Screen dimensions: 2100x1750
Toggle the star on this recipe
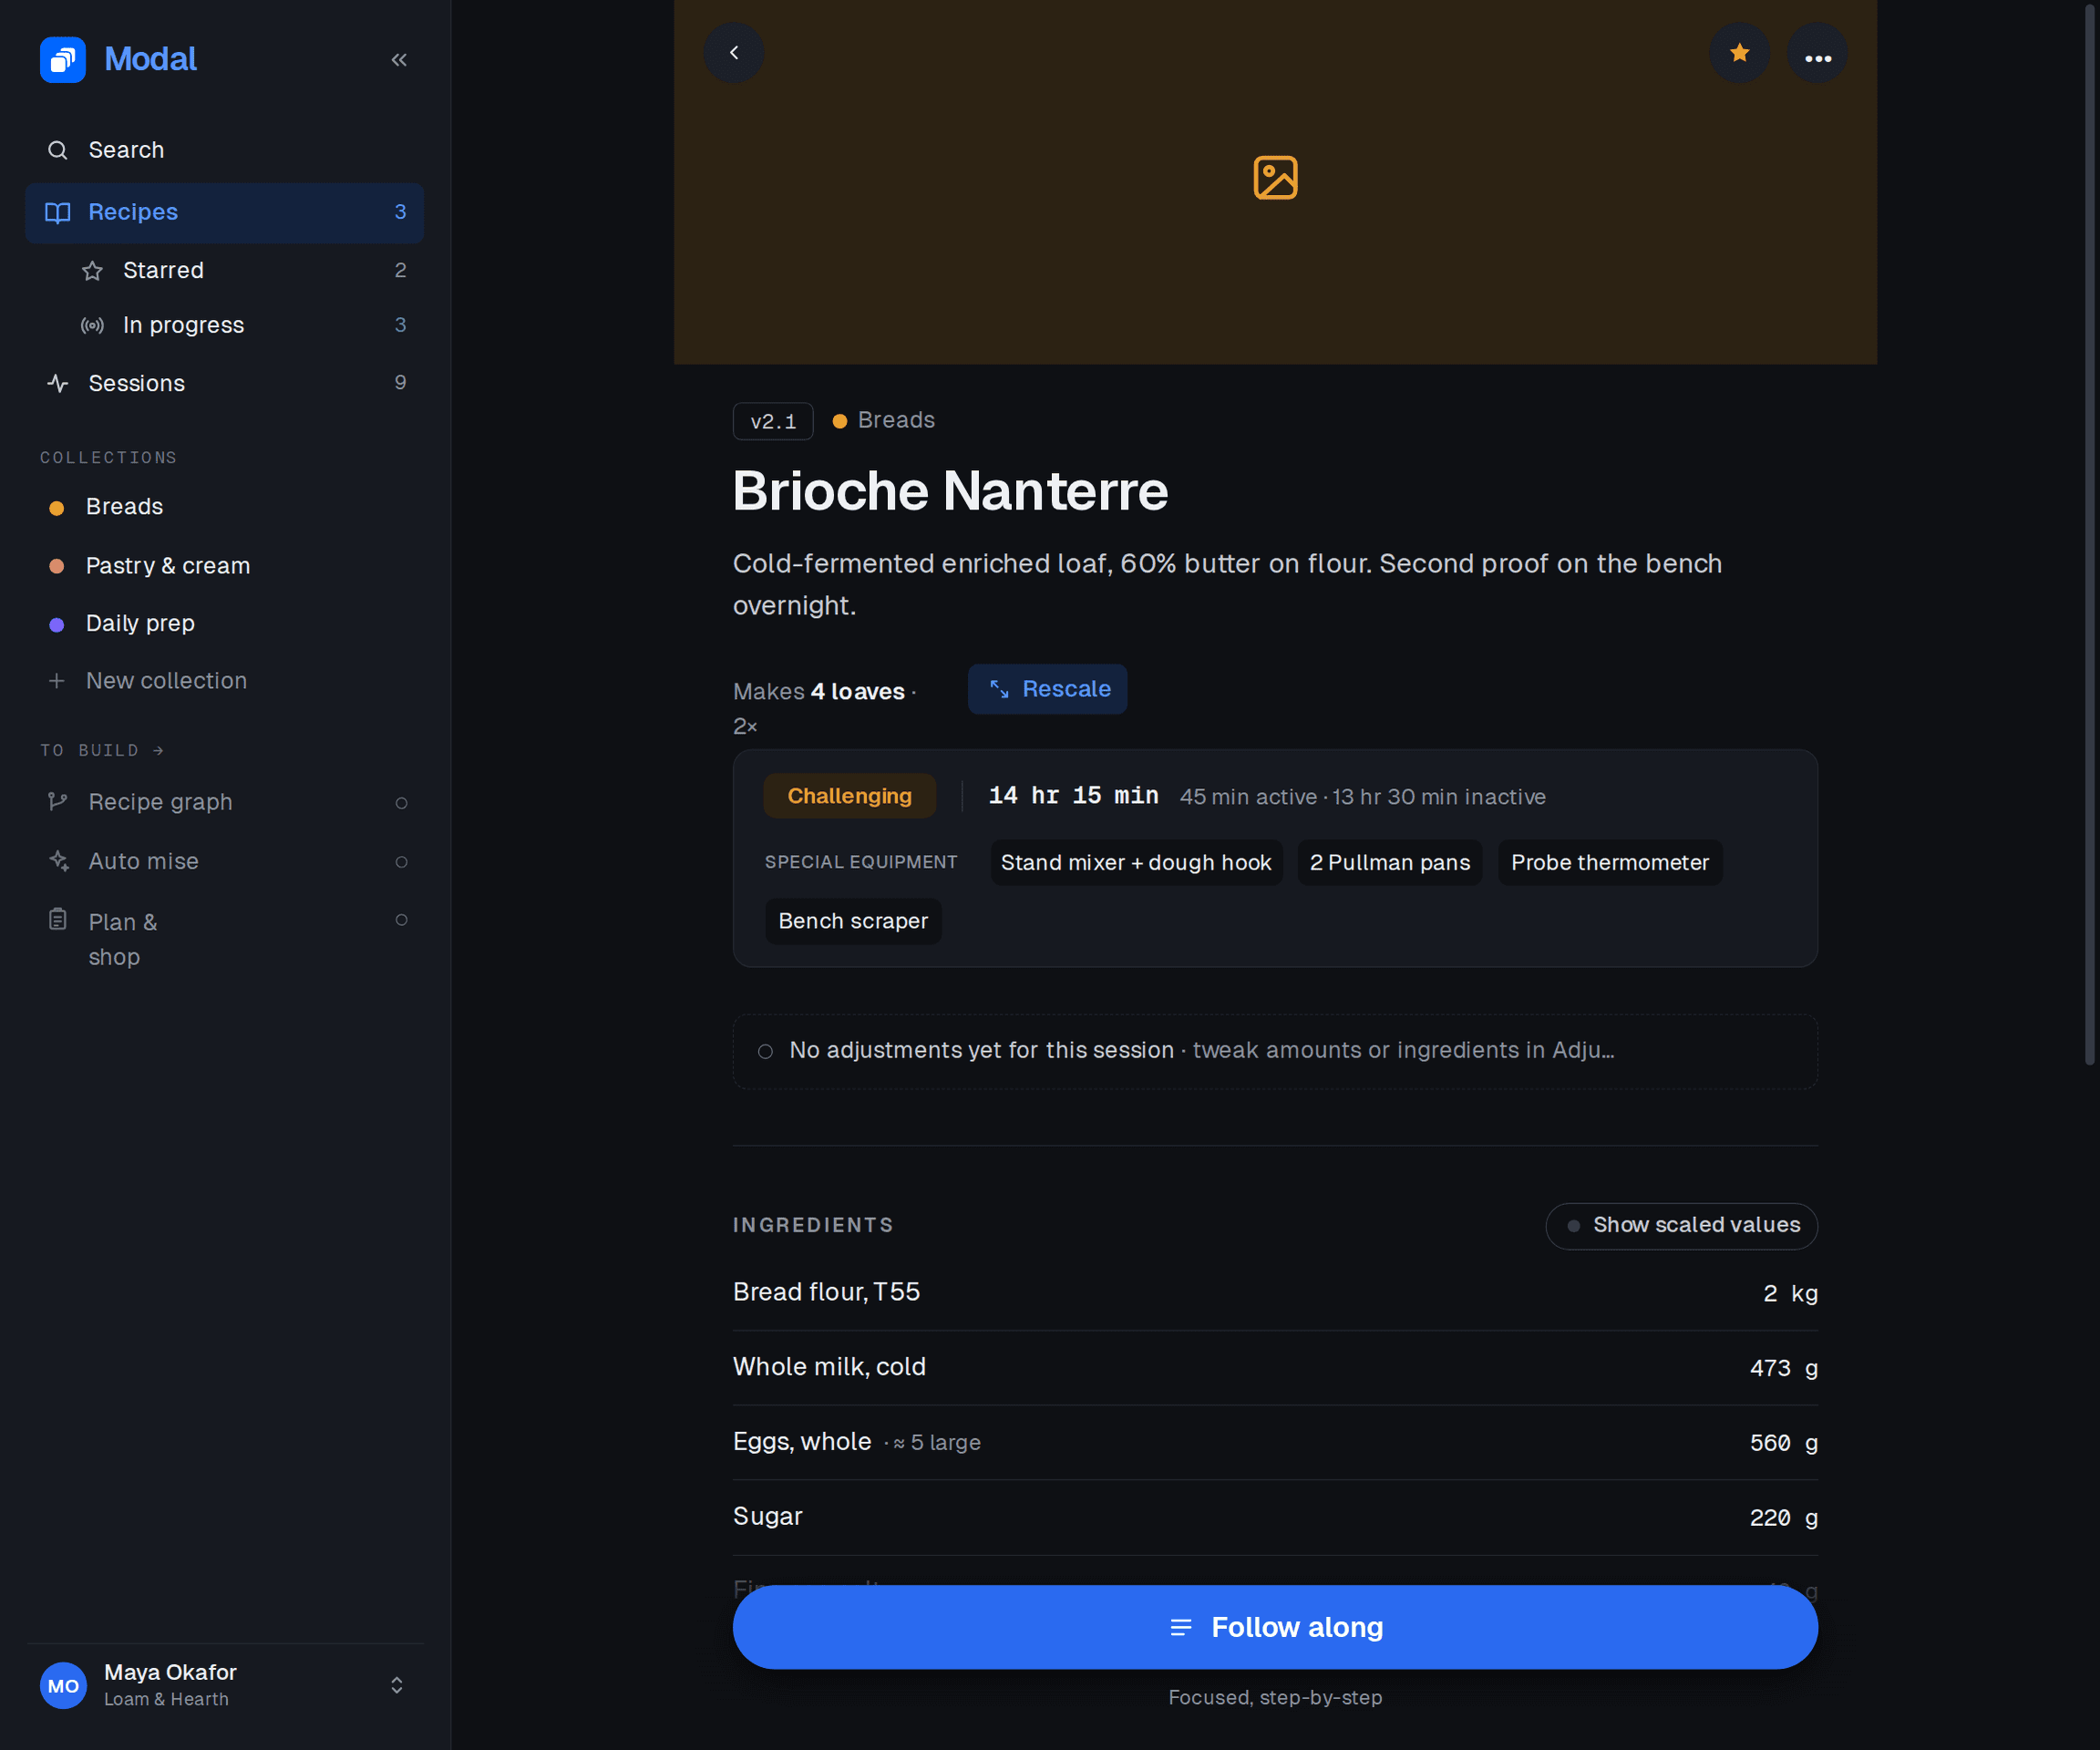click(1740, 53)
